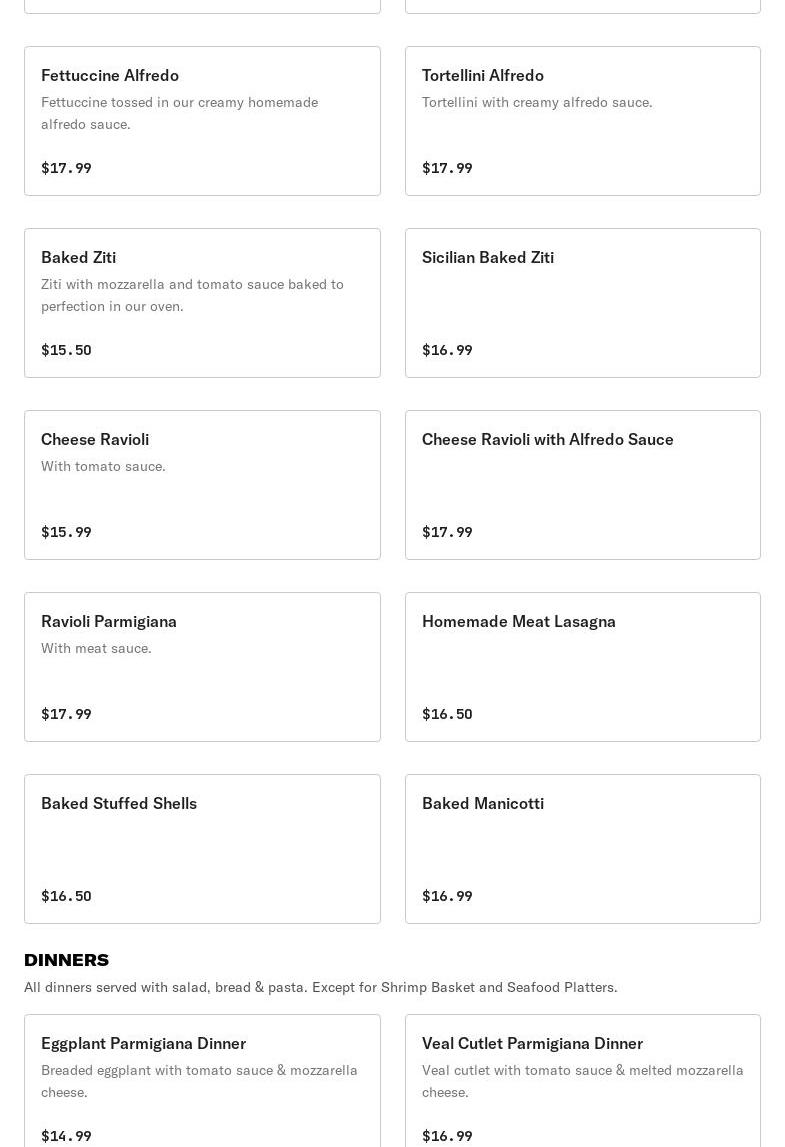Click the Tortellini Alfredo title text

(x=483, y=75)
